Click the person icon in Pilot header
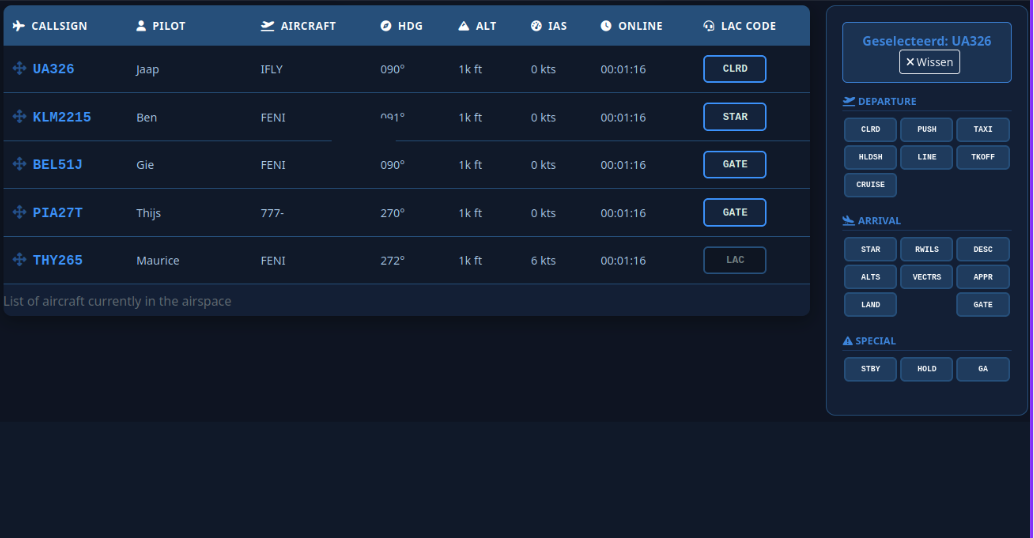The image size is (1034, 538). point(140,26)
